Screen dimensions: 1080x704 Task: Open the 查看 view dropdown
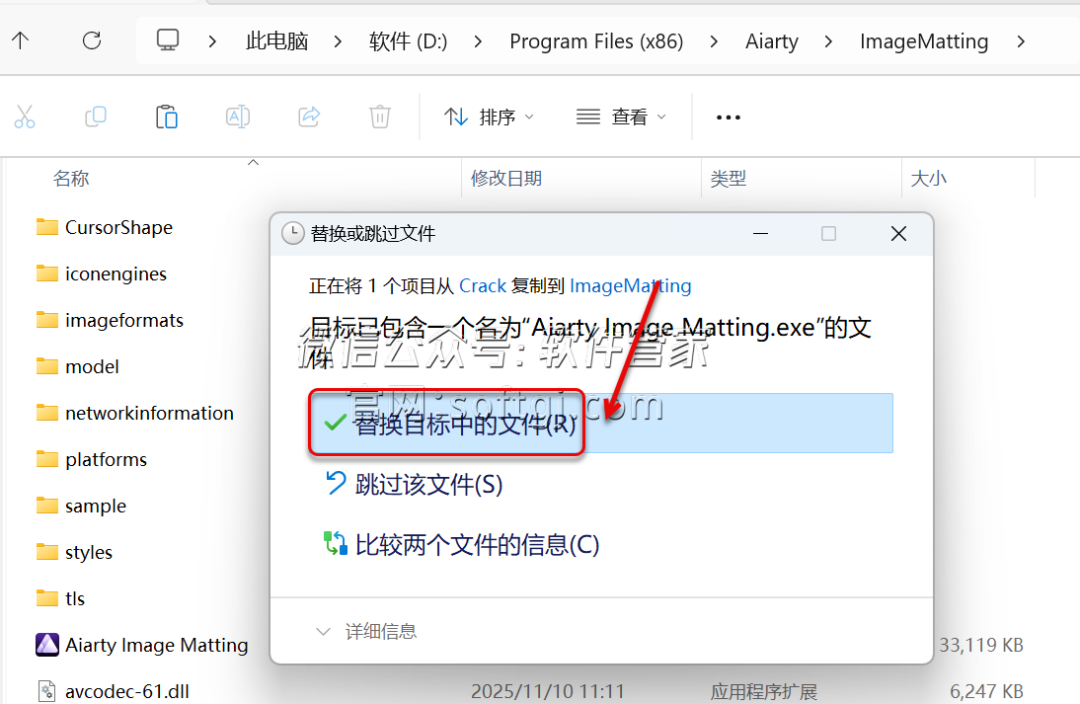[621, 117]
